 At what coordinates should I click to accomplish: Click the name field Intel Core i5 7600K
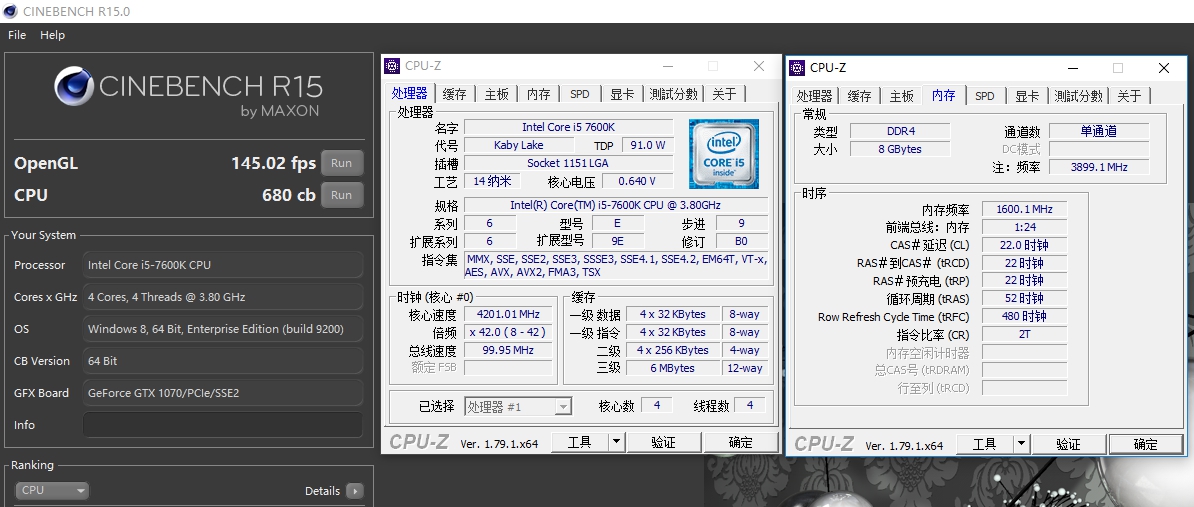click(x=568, y=126)
